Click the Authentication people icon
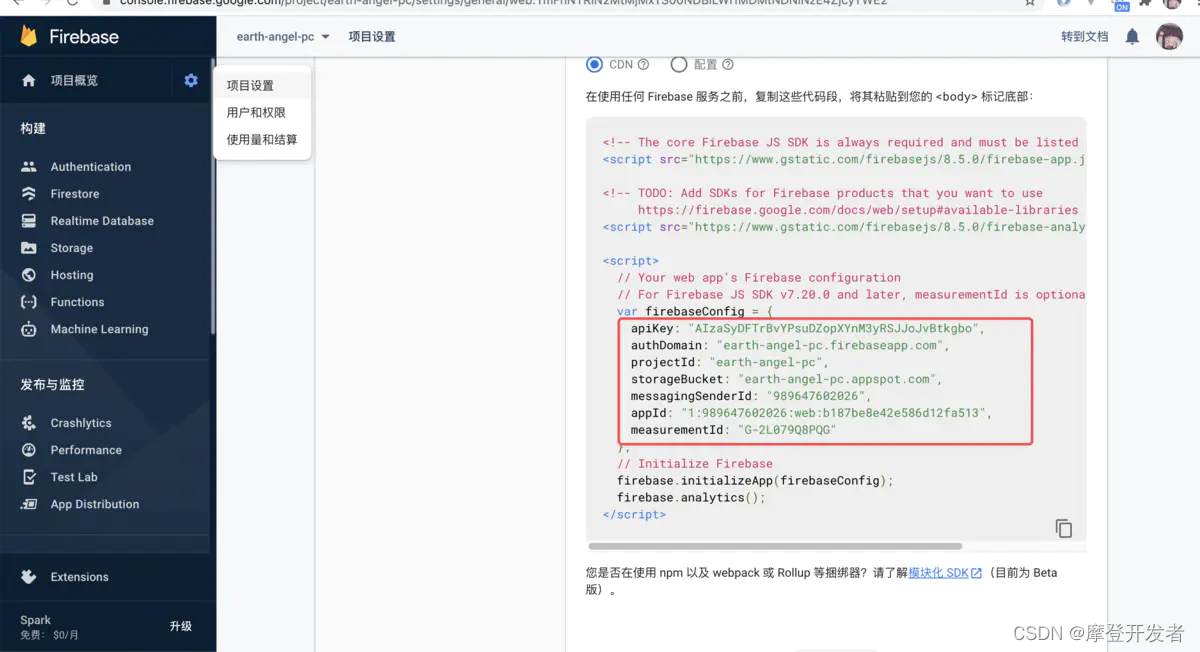 pyautogui.click(x=29, y=167)
